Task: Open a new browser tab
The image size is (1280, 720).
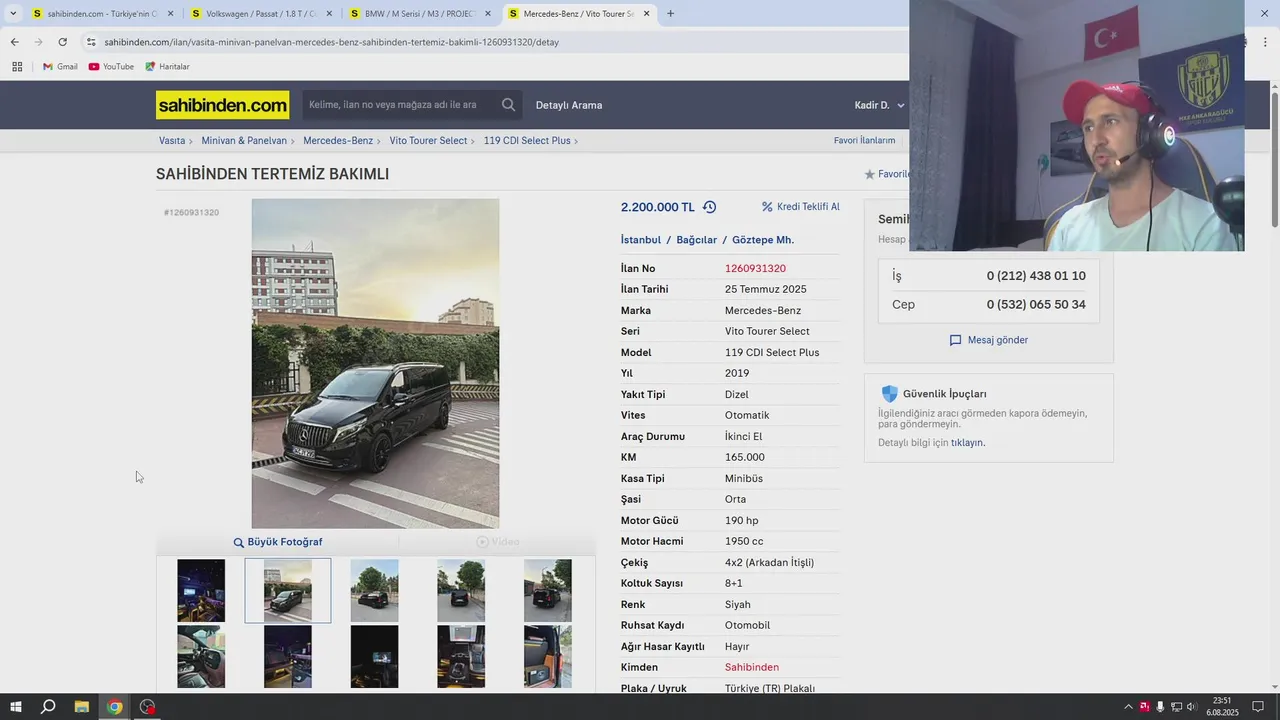Action: (x=670, y=14)
